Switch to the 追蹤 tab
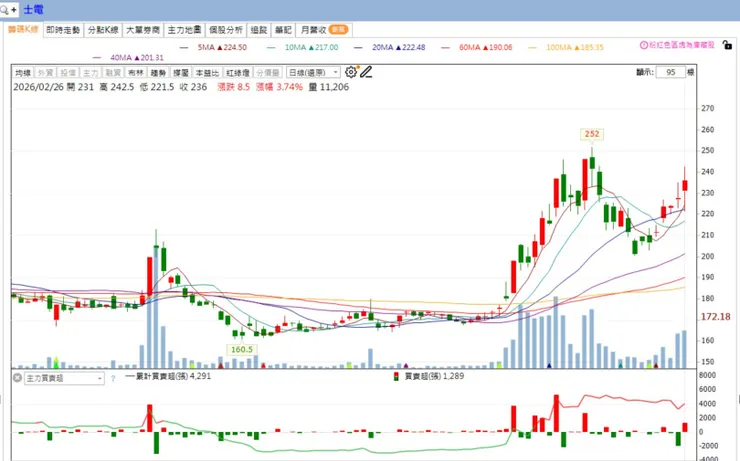 click(x=259, y=30)
